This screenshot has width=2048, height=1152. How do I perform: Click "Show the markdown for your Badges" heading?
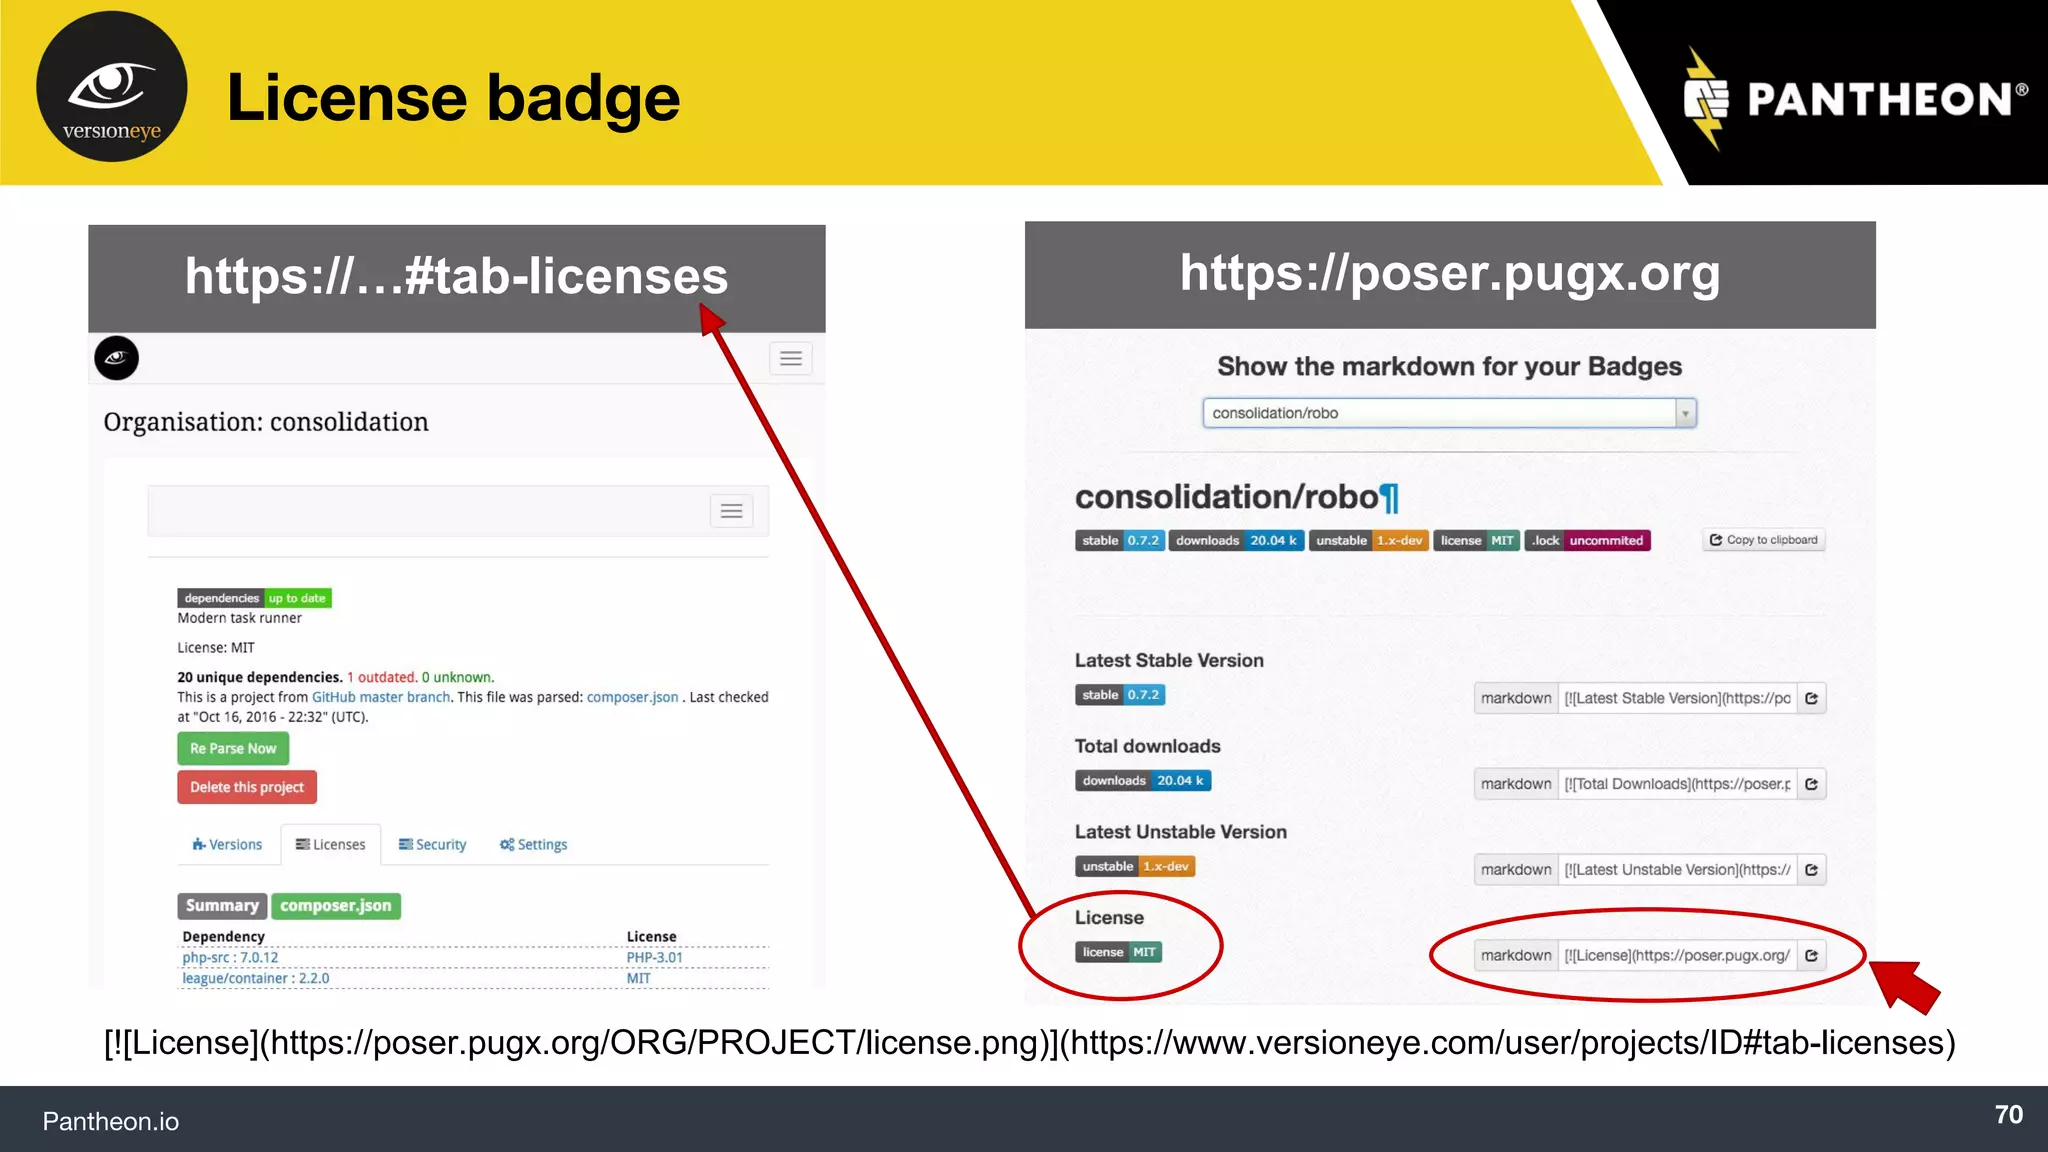(1450, 367)
